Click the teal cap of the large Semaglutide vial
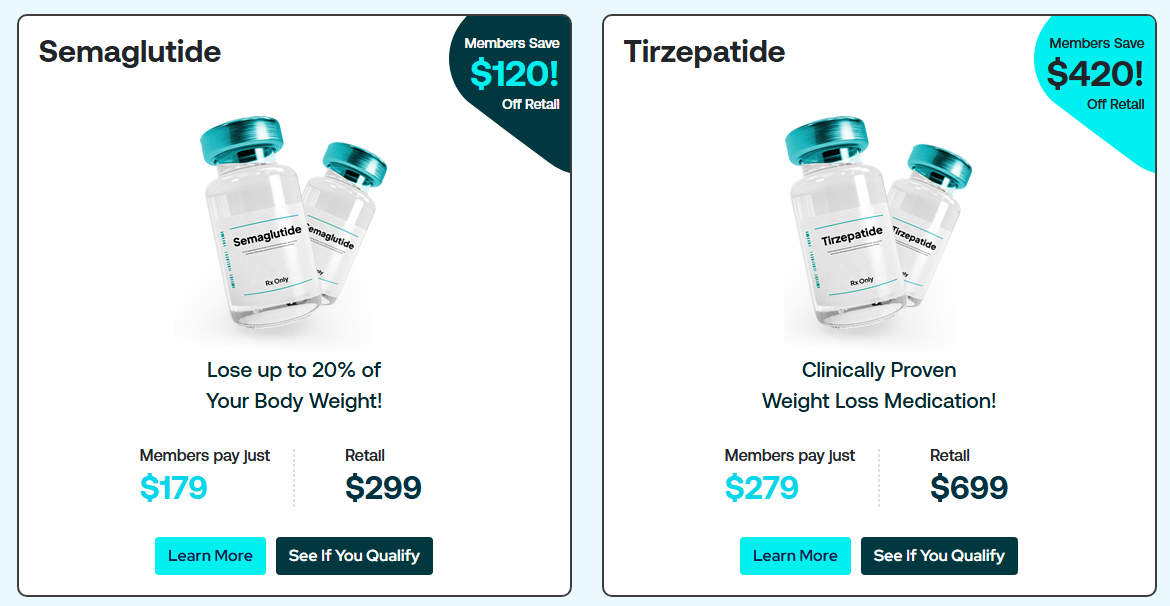 click(240, 140)
